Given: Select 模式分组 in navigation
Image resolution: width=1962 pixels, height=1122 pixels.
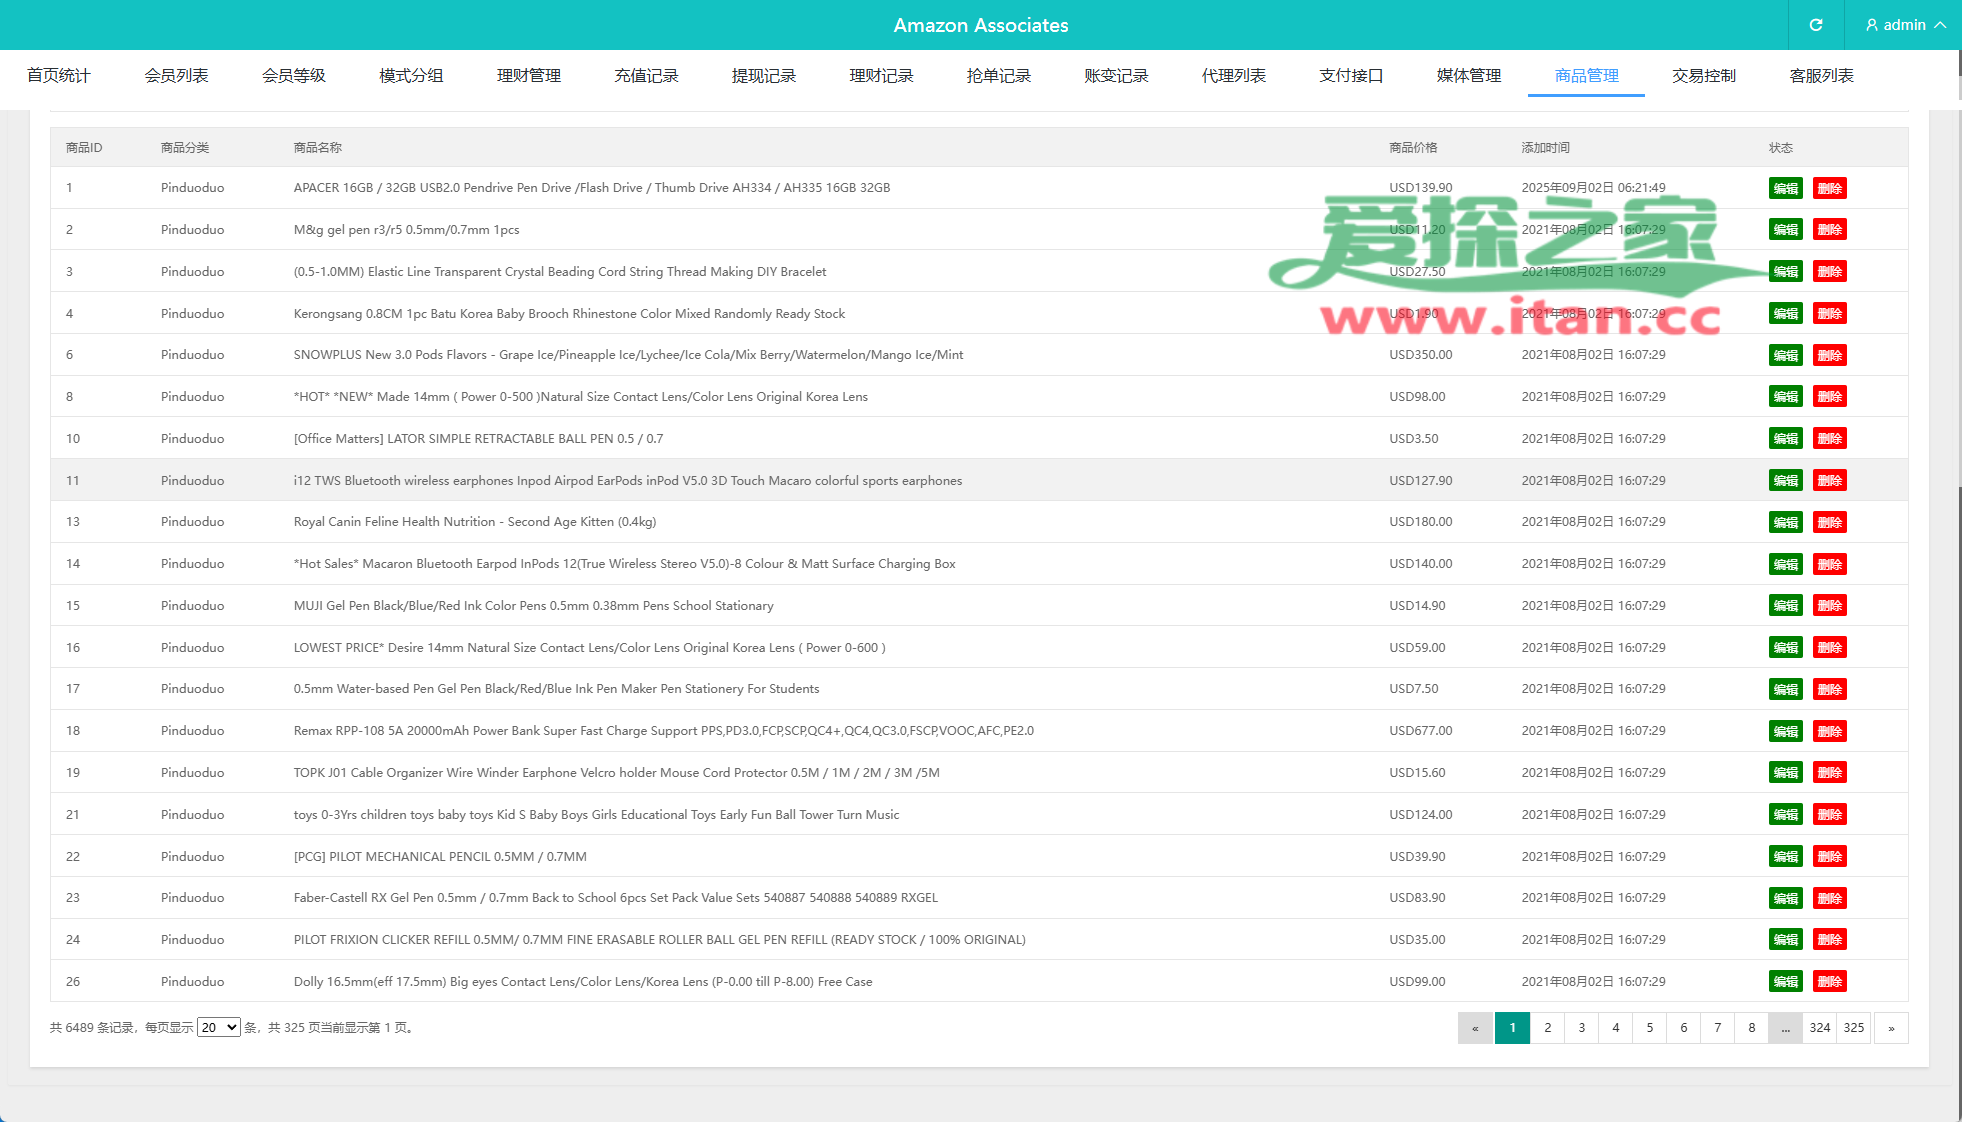Looking at the screenshot, I should point(411,76).
